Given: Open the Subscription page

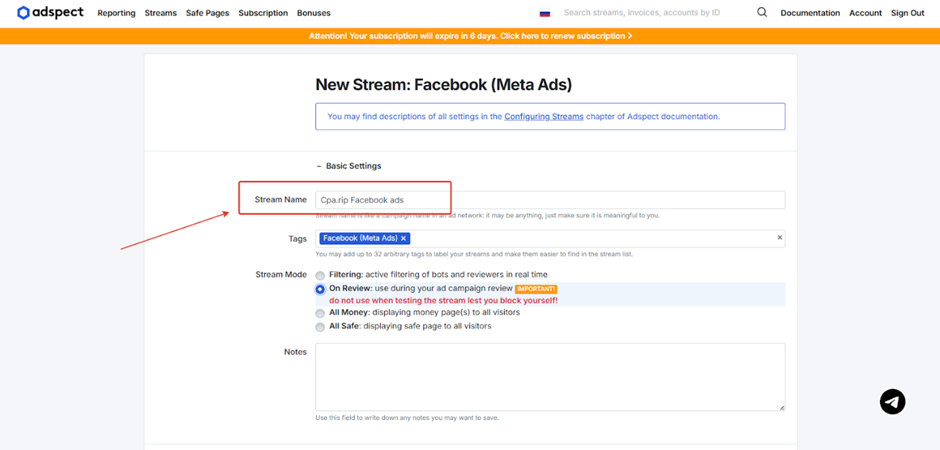Looking at the screenshot, I should click(263, 13).
